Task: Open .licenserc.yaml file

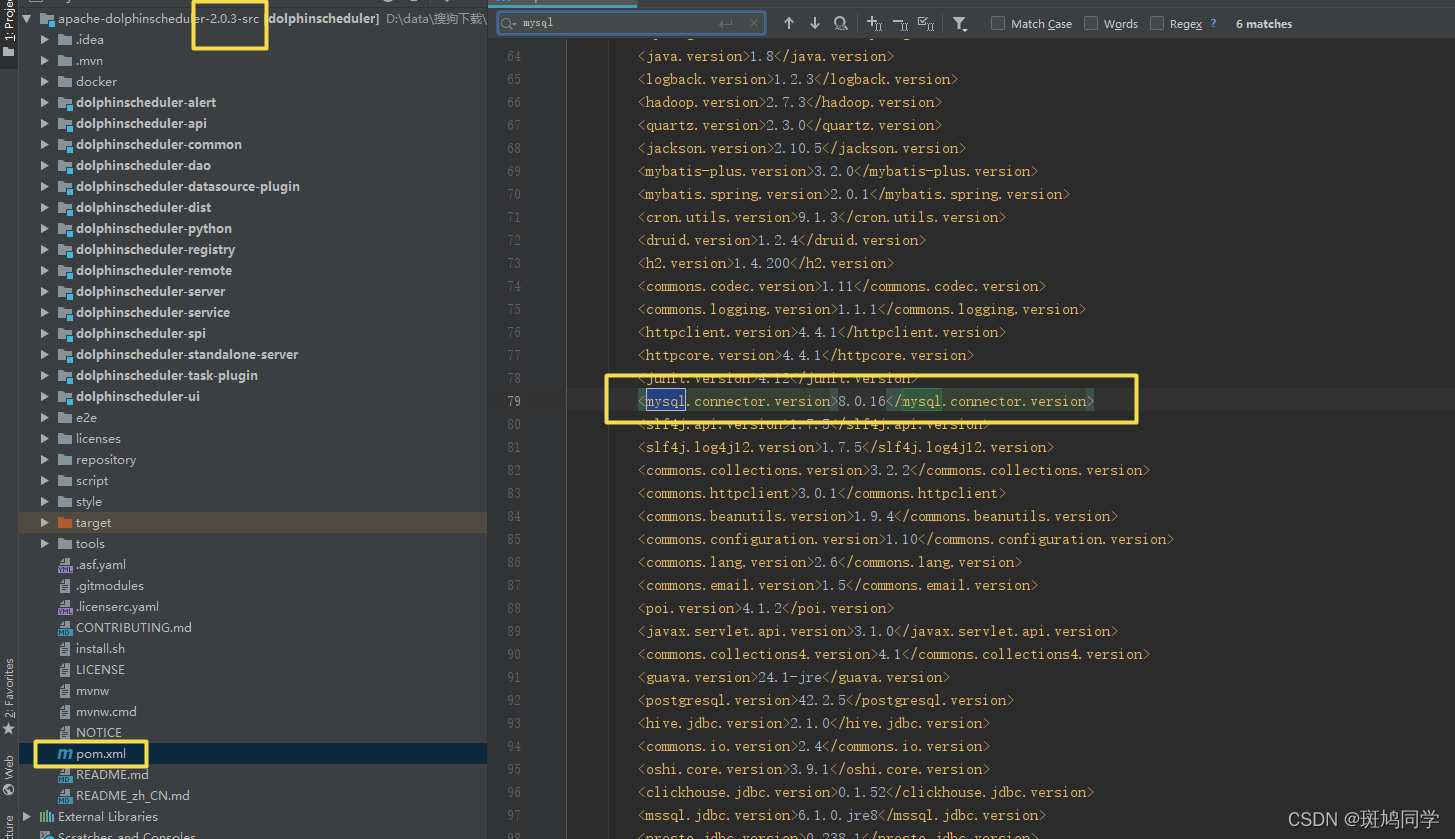Action: pos(117,607)
